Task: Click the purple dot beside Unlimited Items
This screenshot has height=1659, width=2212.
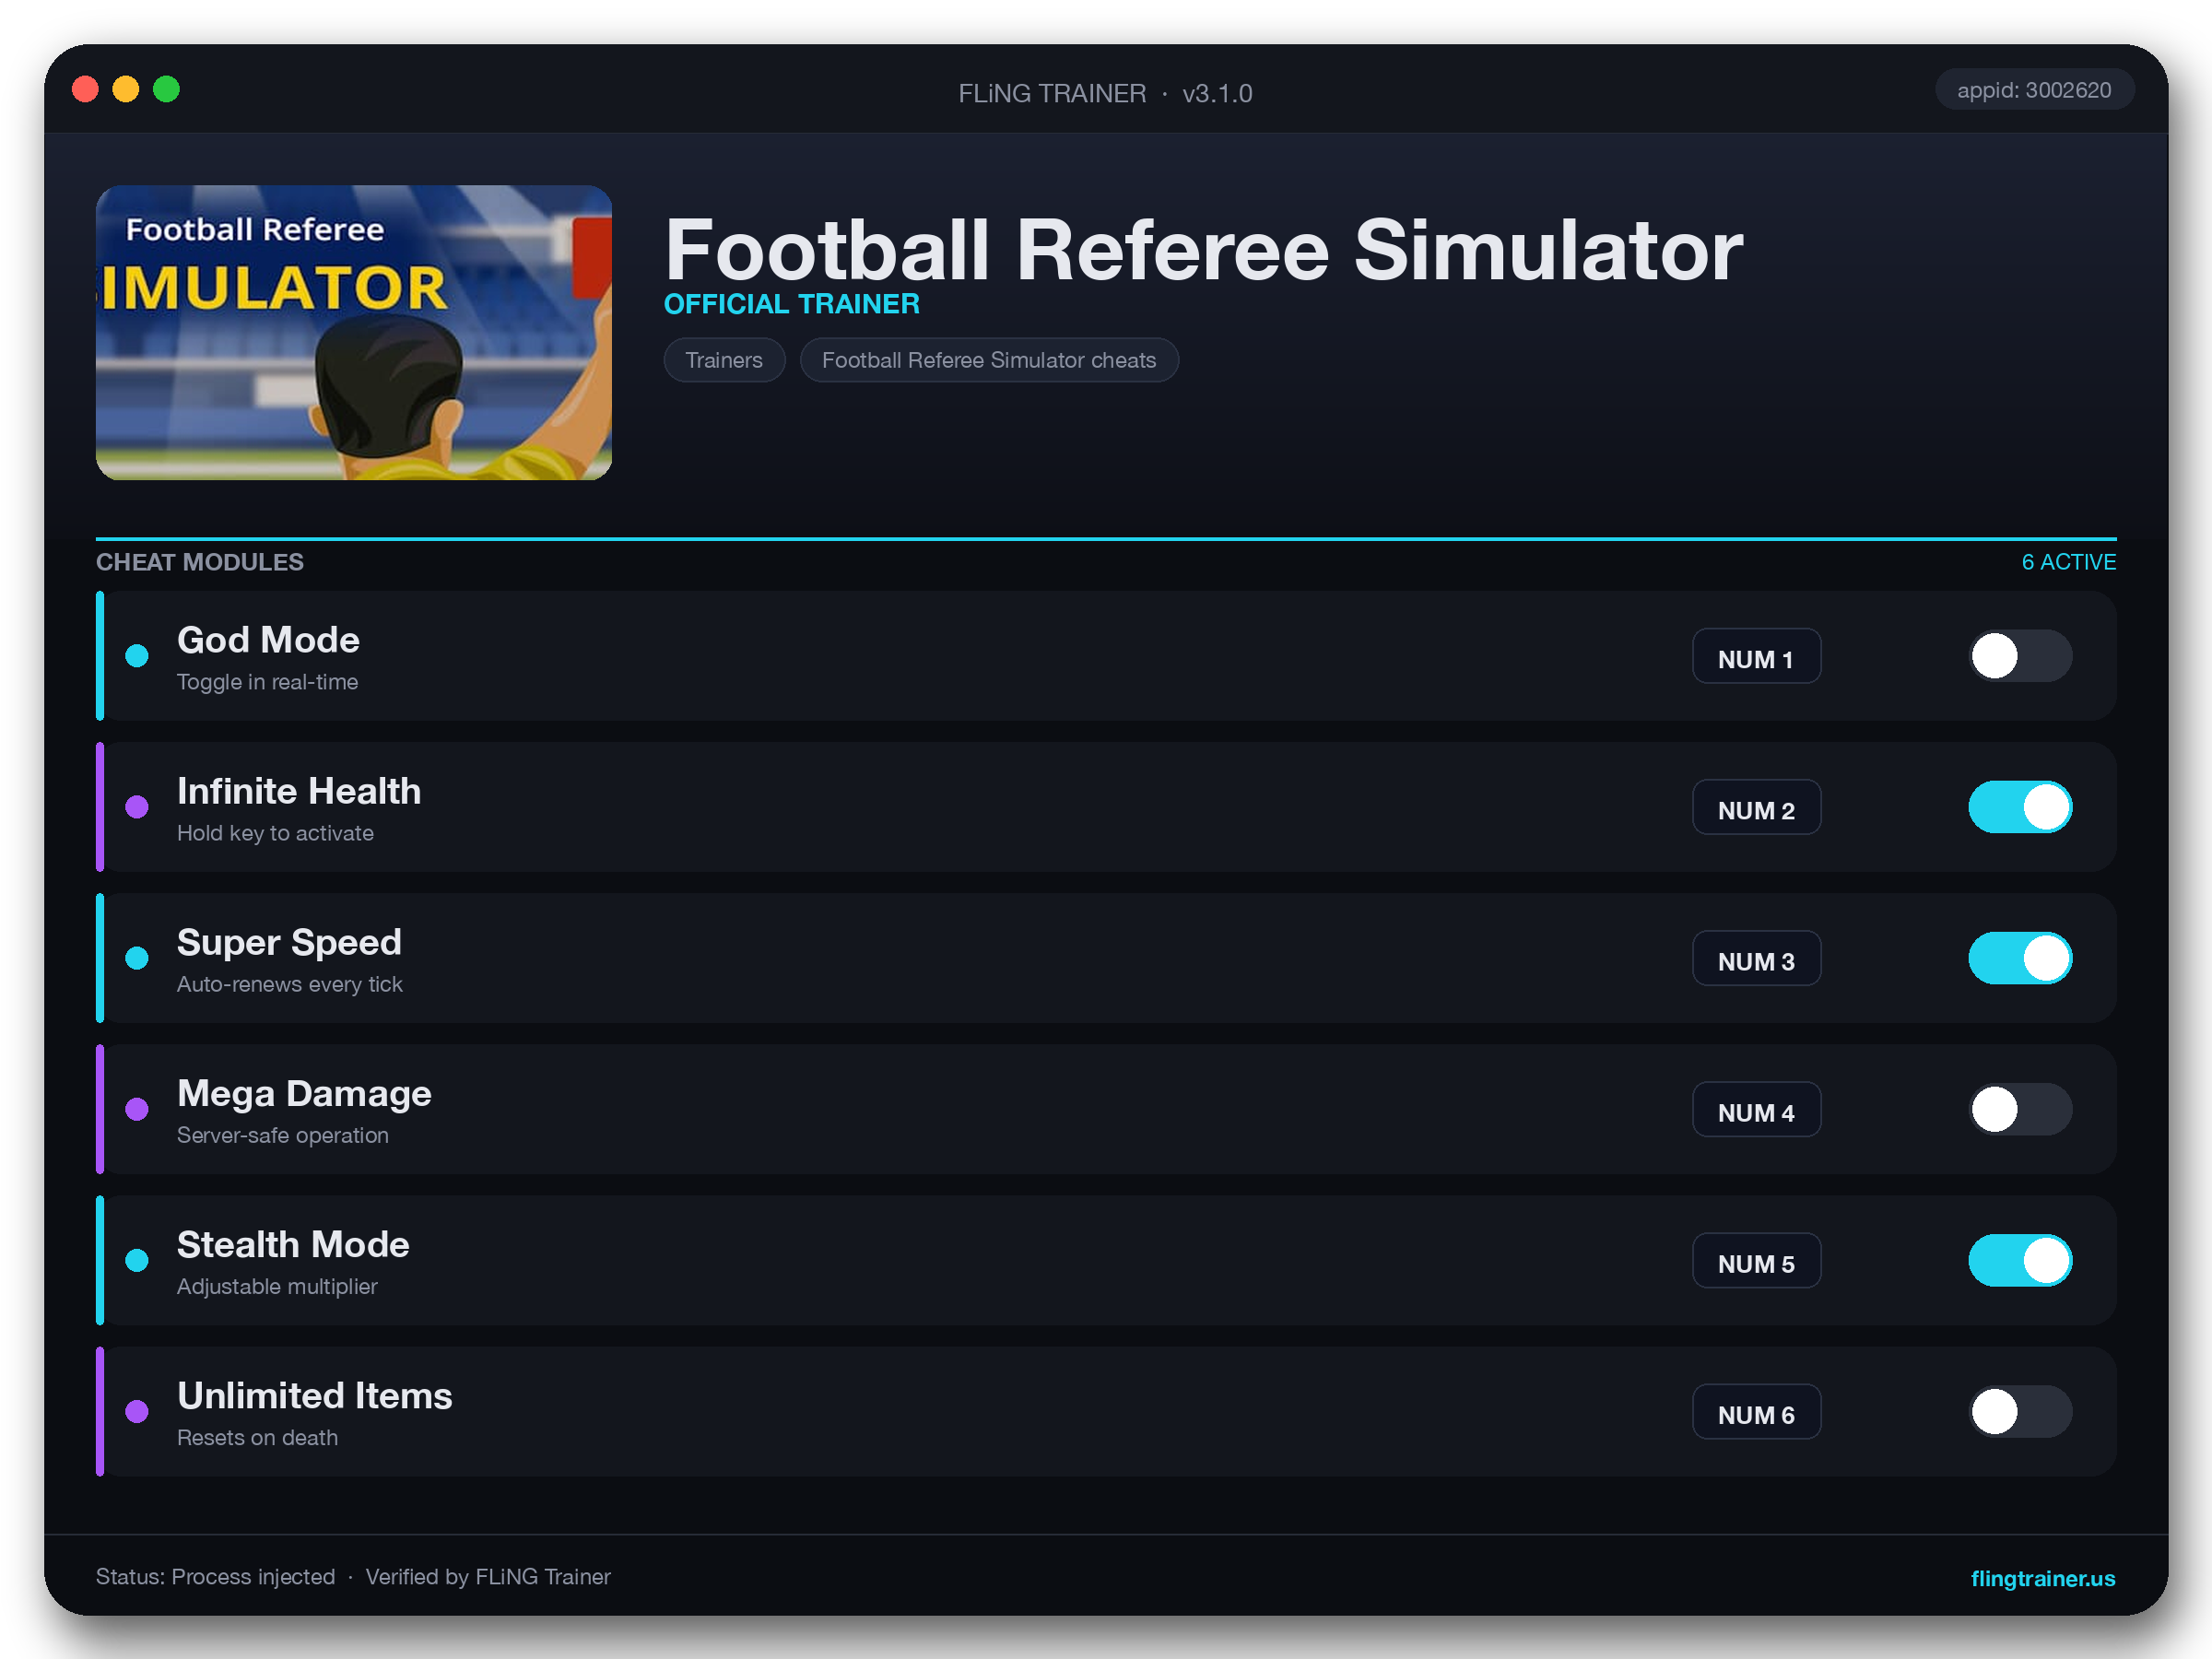Action: click(137, 1411)
